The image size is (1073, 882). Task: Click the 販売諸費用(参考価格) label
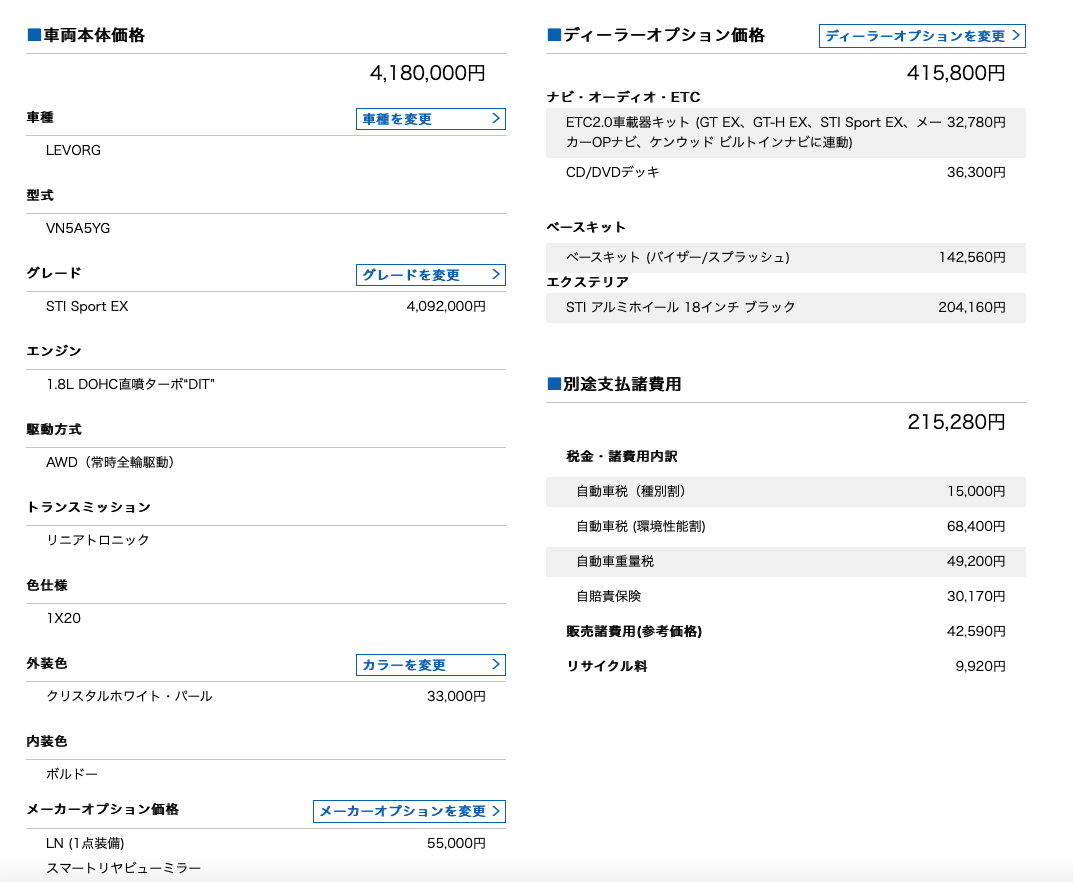[x=634, y=632]
